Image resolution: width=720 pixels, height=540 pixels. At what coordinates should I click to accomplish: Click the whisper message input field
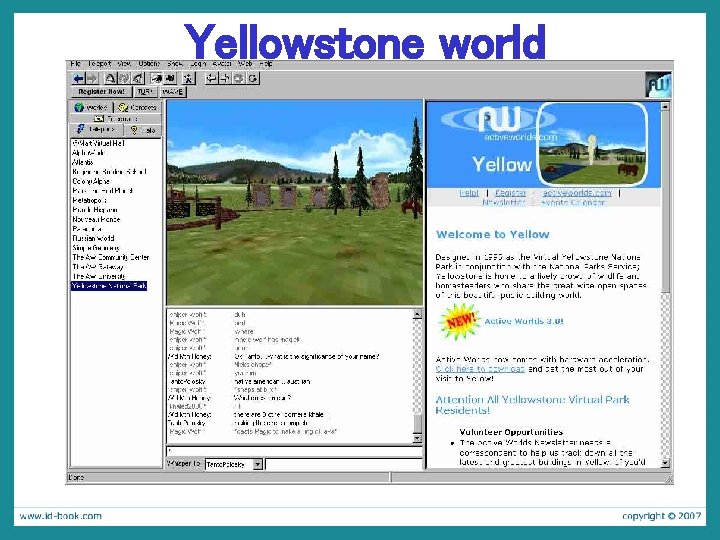pos(343,464)
